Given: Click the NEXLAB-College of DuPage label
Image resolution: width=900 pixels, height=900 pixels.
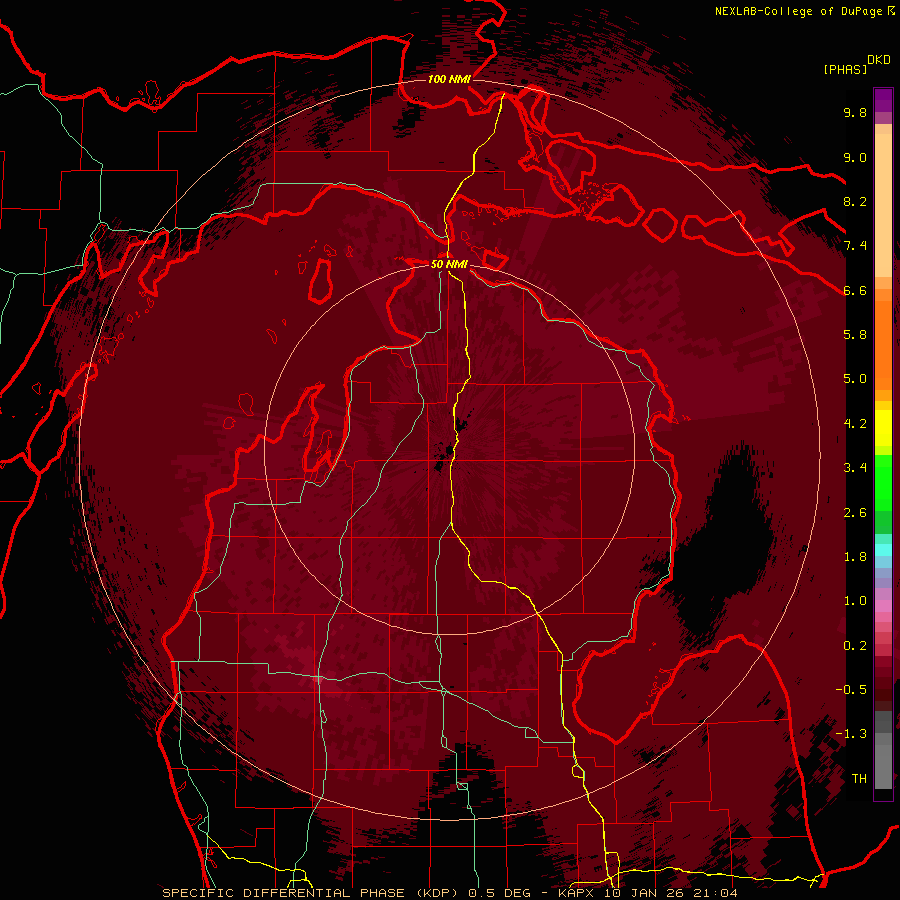Looking at the screenshot, I should pos(804,11).
